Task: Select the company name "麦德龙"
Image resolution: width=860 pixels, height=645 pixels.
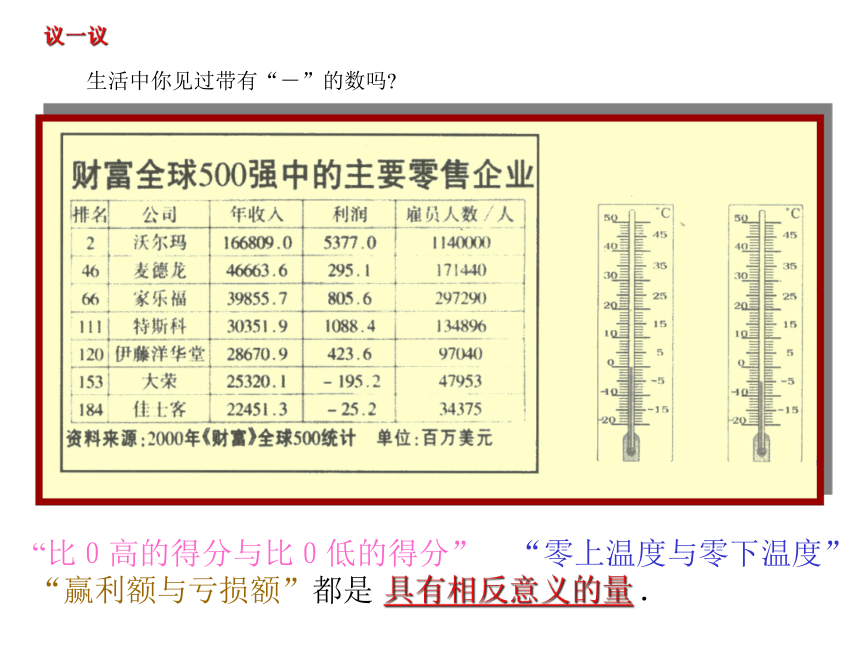Action: [x=160, y=270]
